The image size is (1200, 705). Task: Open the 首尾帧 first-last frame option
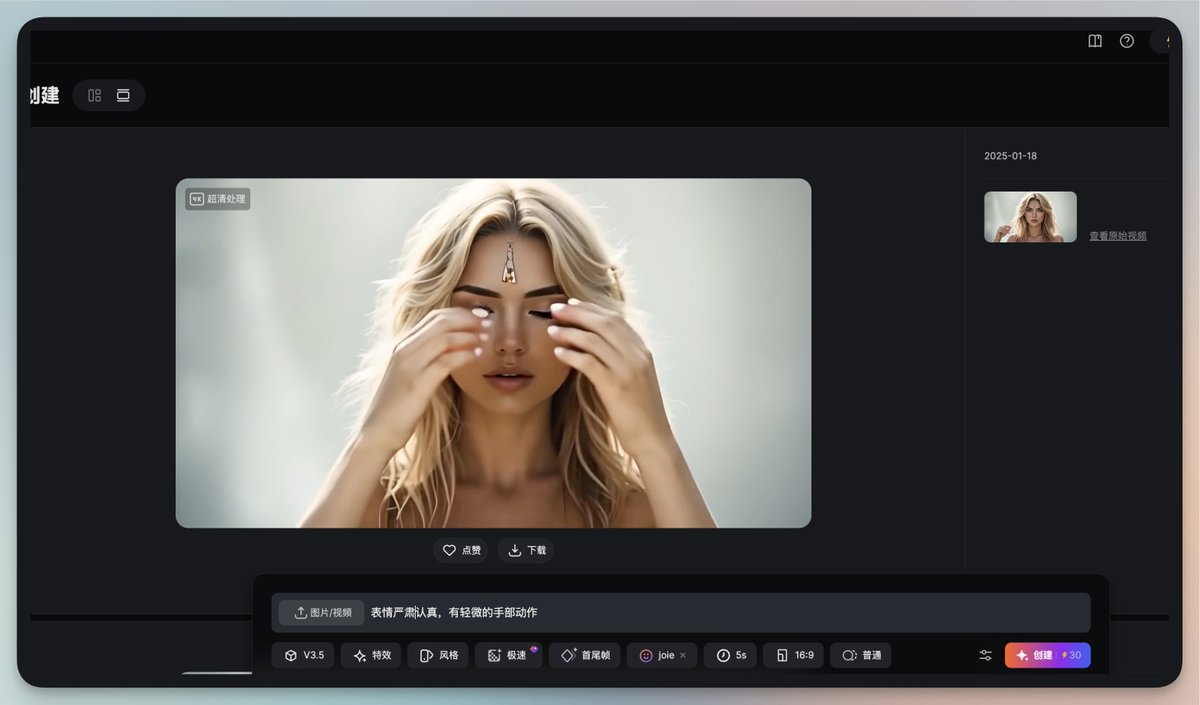pos(584,655)
